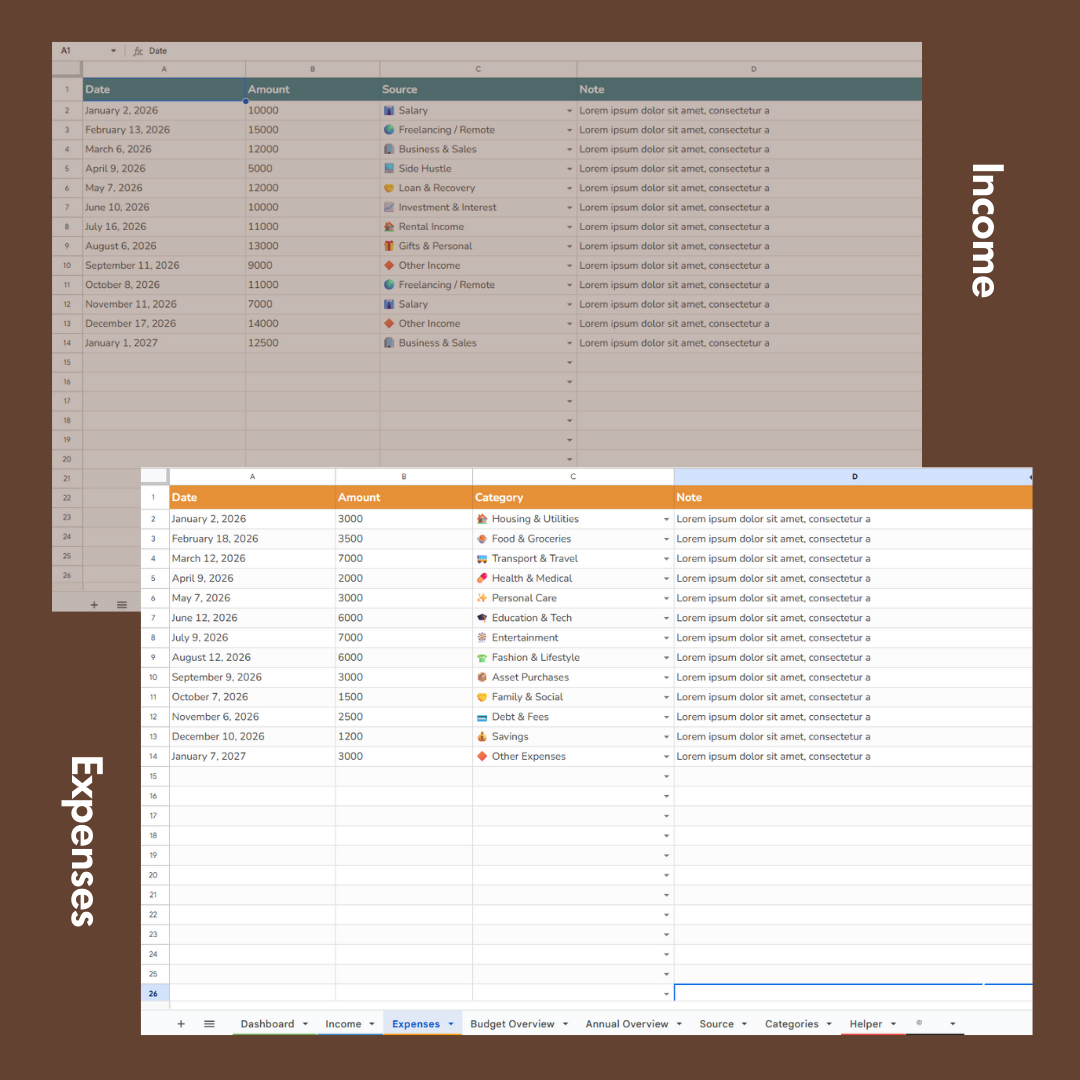Screen dimensions: 1080x1080
Task: Click the Gifts & Personal gift icon
Action: click(389, 246)
